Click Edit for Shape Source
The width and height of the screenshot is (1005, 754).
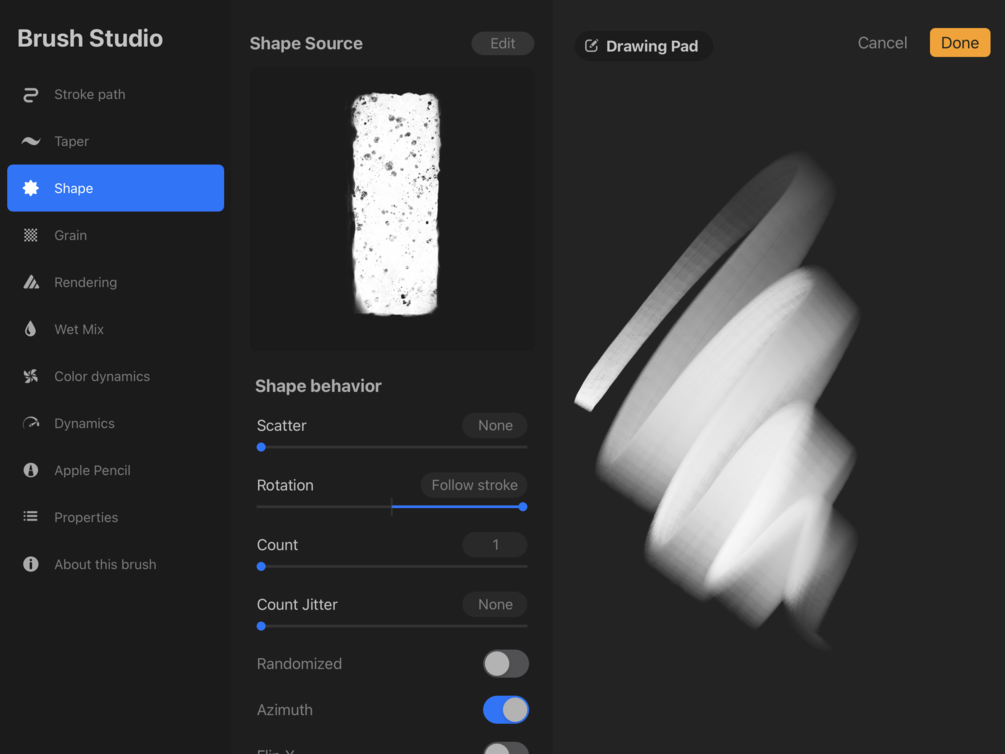pos(502,43)
